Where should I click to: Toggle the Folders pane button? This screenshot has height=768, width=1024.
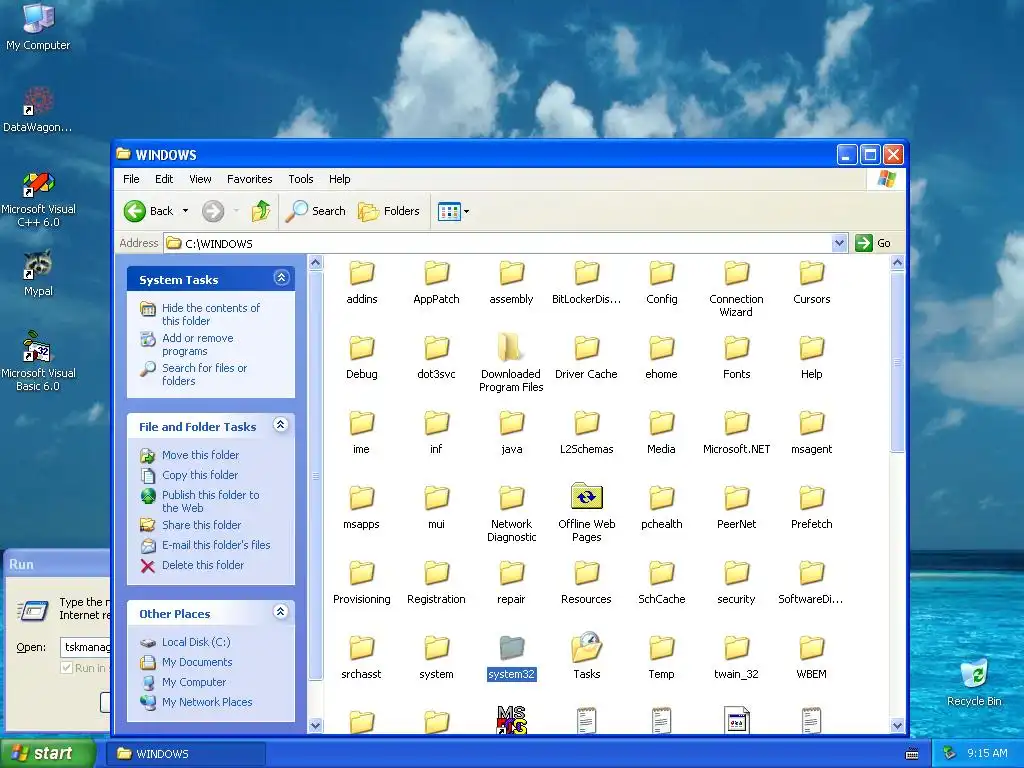(x=389, y=211)
